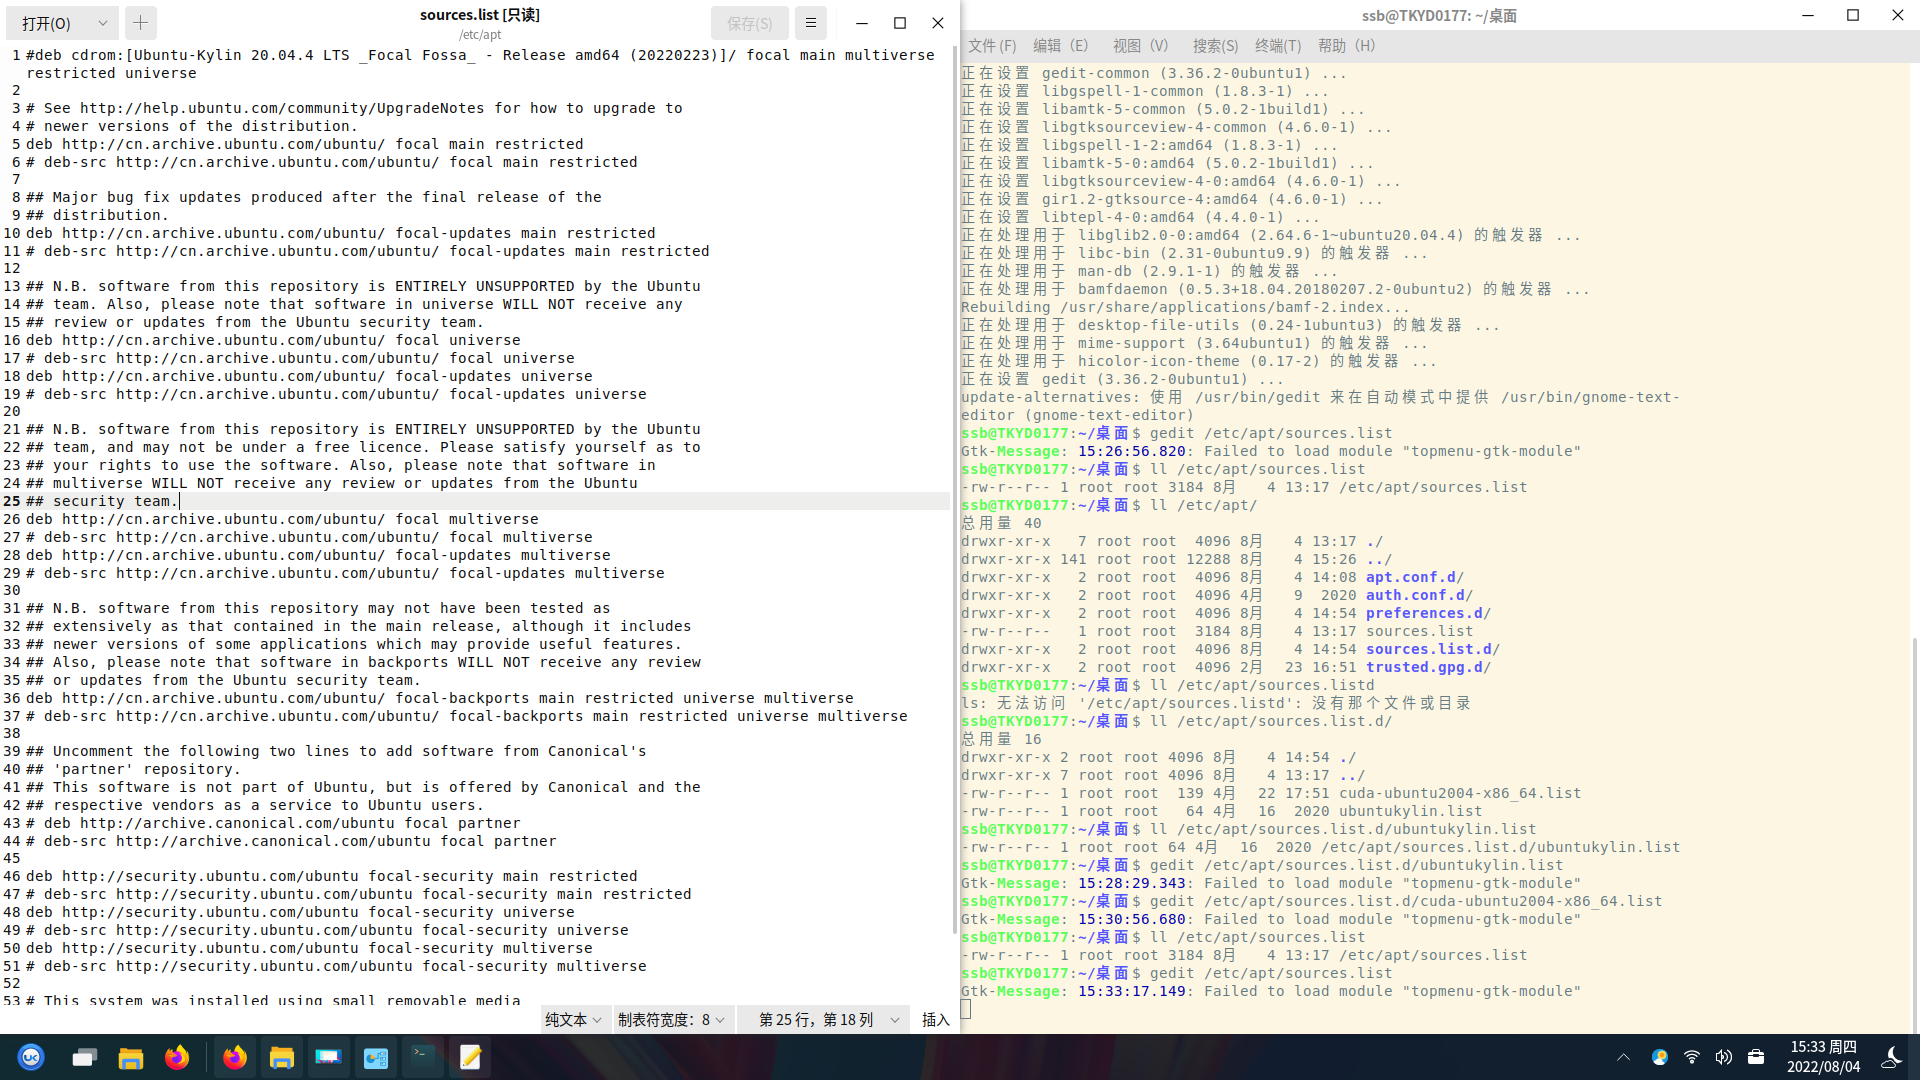
Task: Open the 终端(T) menu
Action: tap(1277, 46)
